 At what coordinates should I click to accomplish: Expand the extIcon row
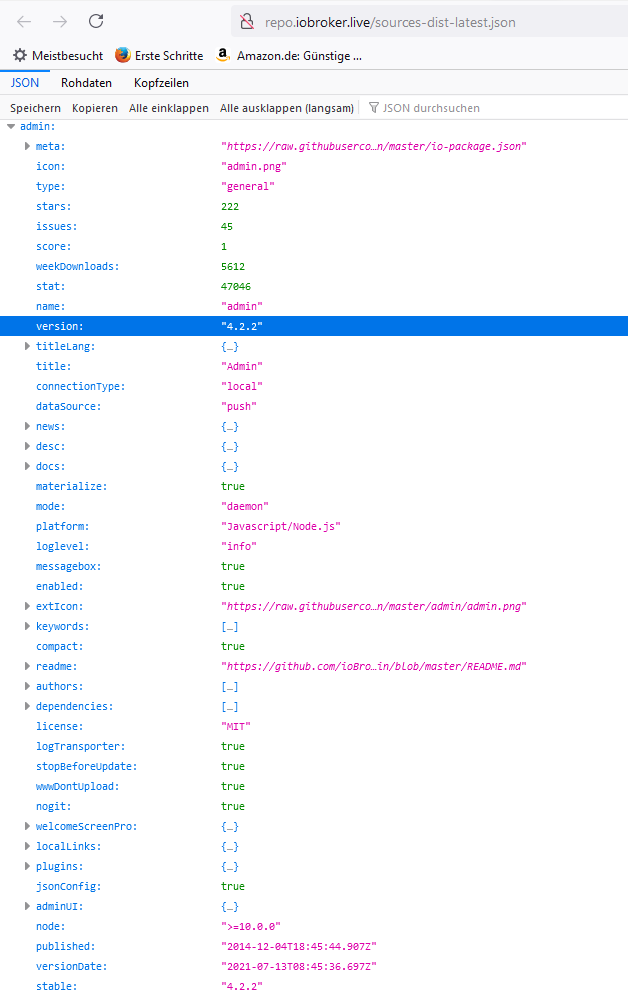(27, 606)
